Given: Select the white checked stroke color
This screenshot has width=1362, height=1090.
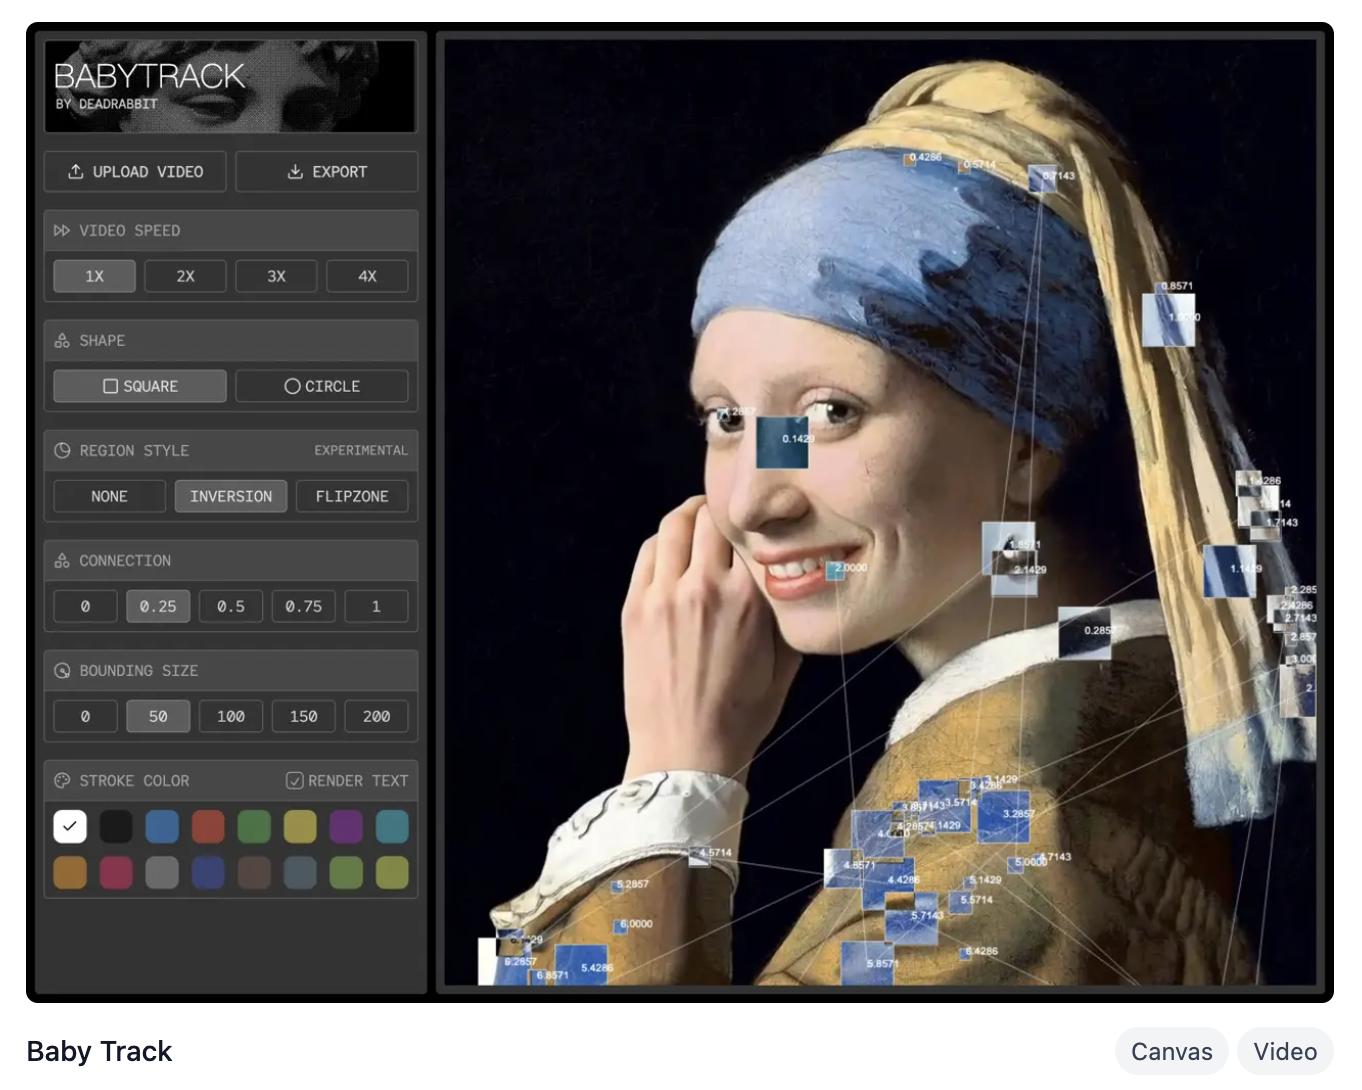Looking at the screenshot, I should click(x=70, y=827).
